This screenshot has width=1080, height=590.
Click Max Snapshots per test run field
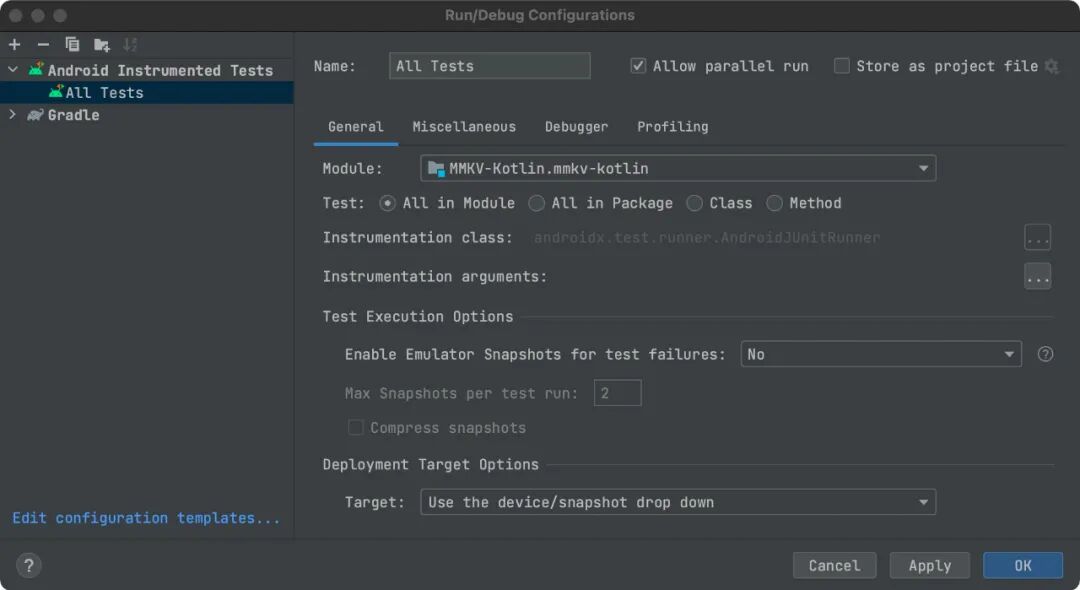[618, 393]
